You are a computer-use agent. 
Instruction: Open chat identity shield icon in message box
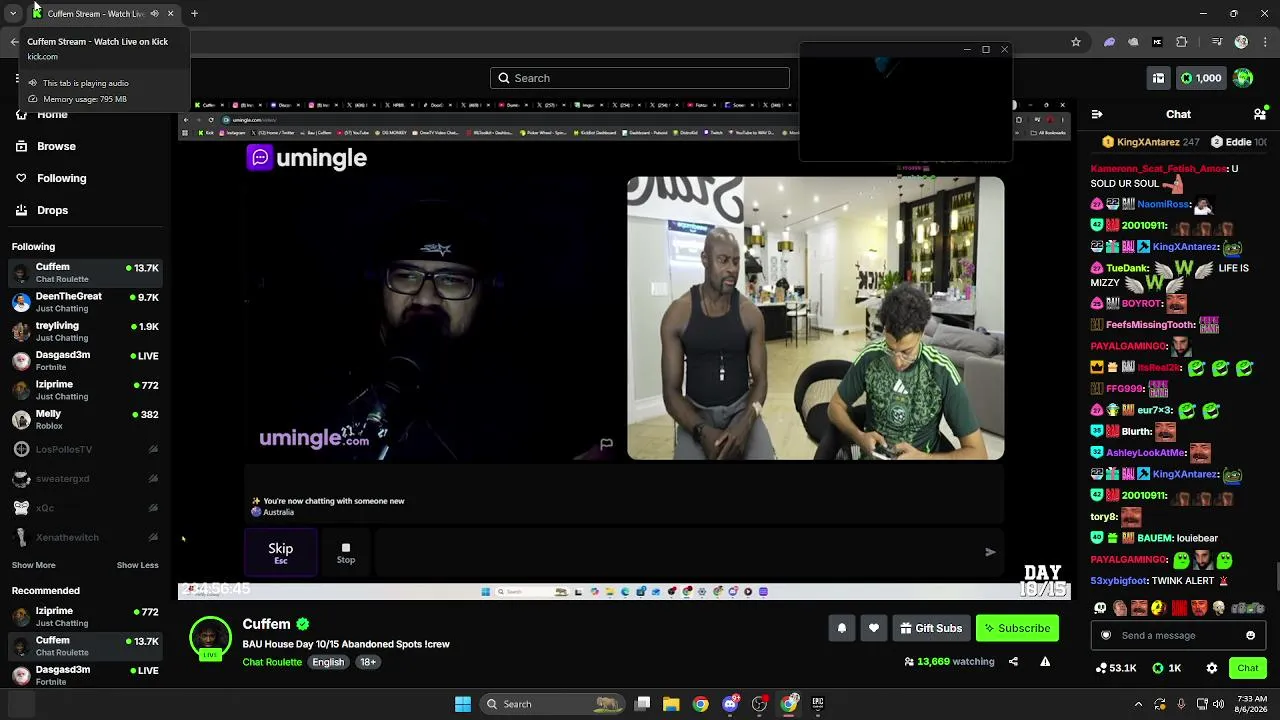tap(1106, 635)
